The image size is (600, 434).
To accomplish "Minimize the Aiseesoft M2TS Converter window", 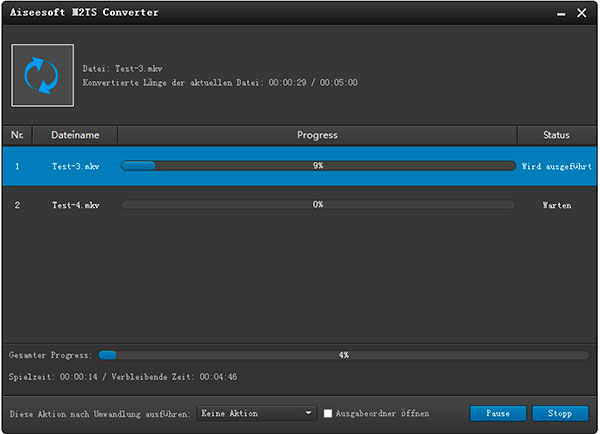I will 561,13.
